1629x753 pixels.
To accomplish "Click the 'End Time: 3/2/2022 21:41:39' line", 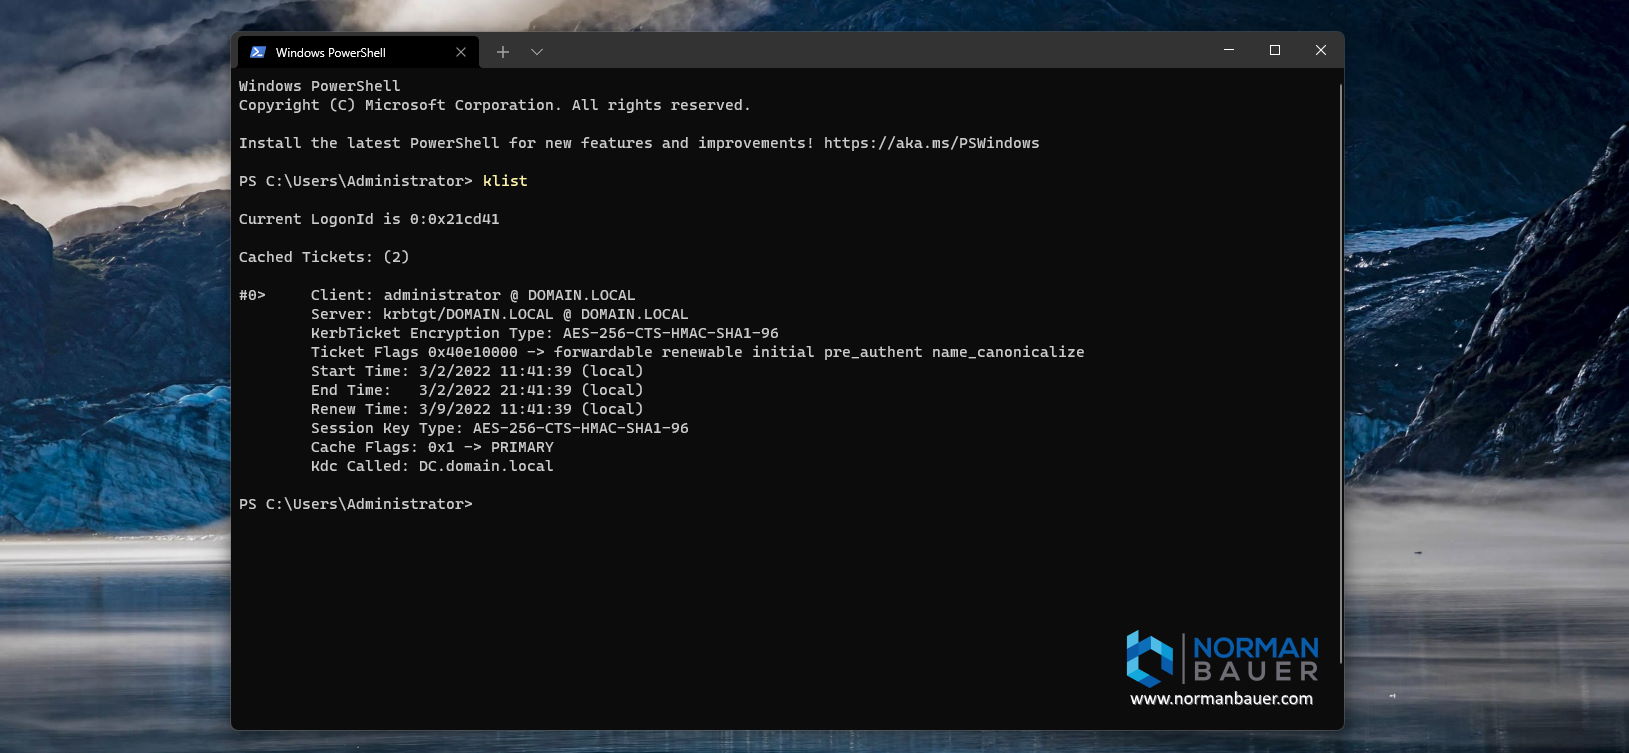I will [477, 390].
